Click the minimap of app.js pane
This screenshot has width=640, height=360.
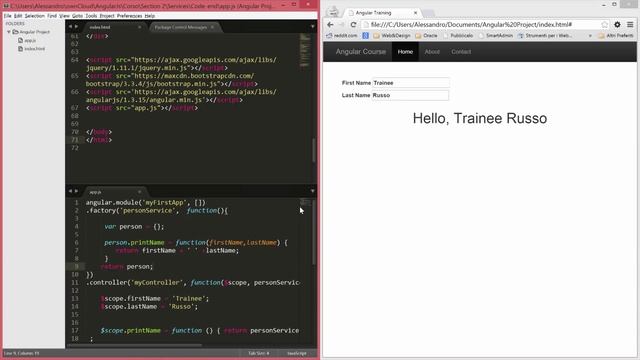(305, 202)
